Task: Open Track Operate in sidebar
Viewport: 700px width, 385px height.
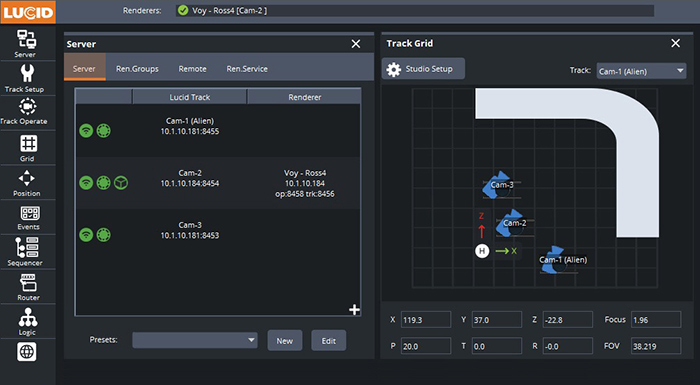Action: [25, 112]
